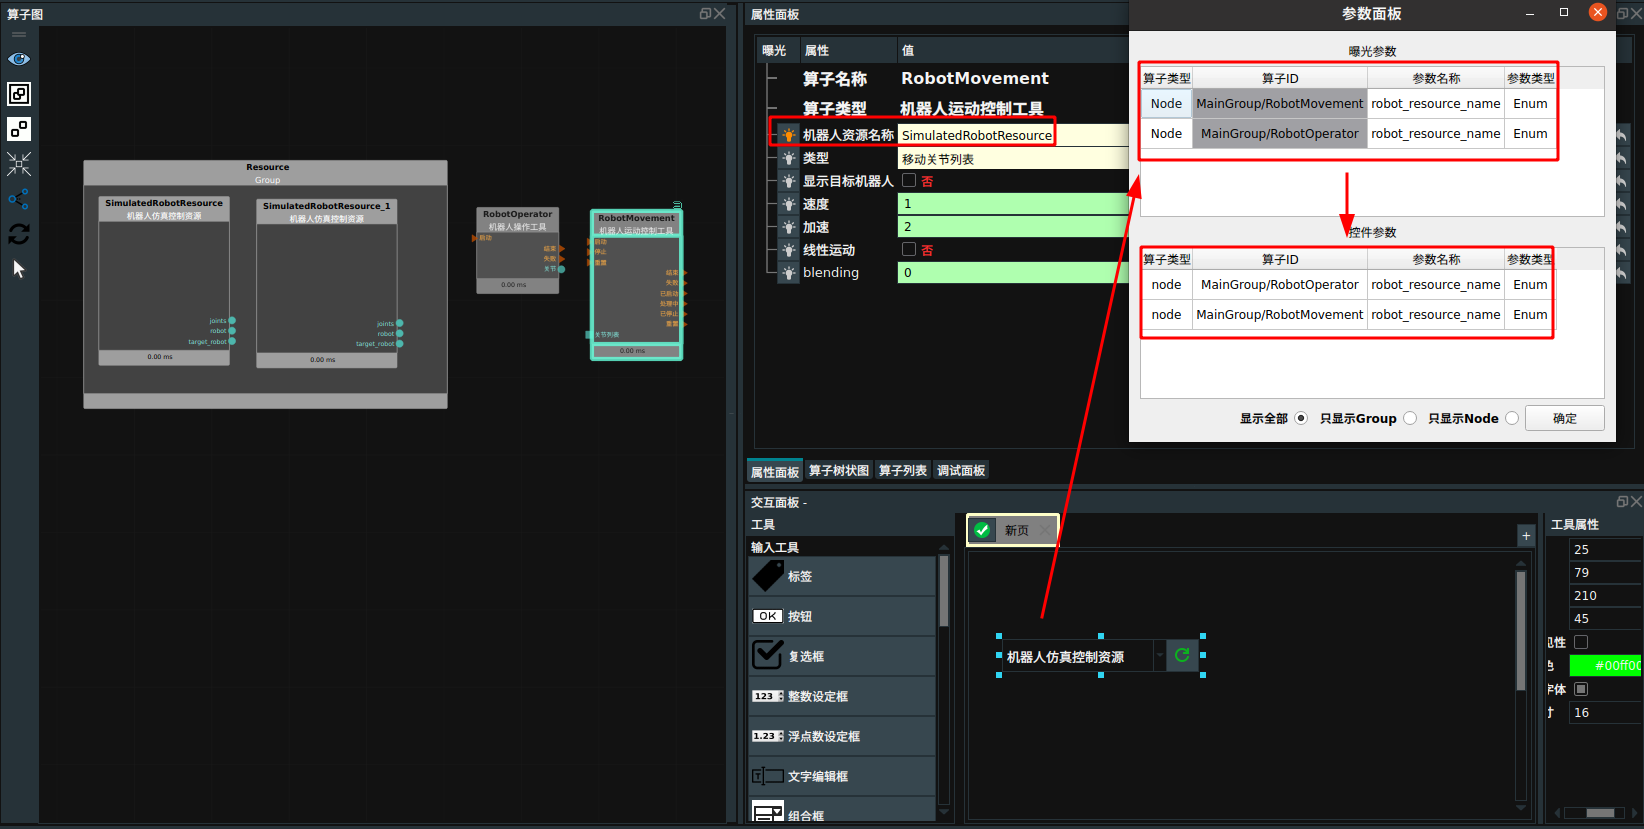
Task: Pick the 按钮 OK button tool
Action: [842, 616]
